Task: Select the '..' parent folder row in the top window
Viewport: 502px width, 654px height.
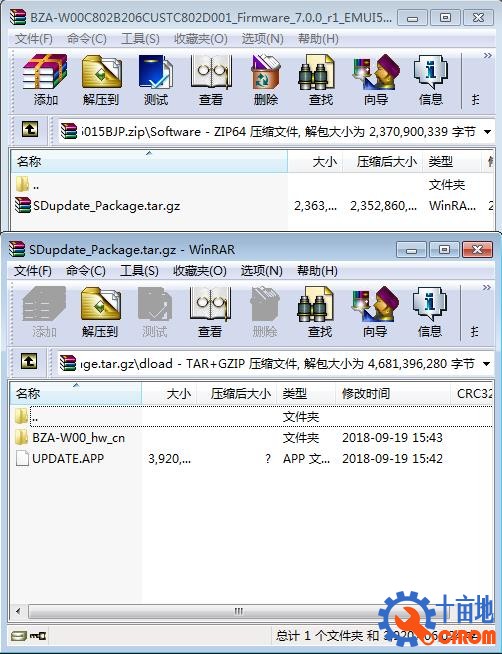Action: click(x=253, y=184)
